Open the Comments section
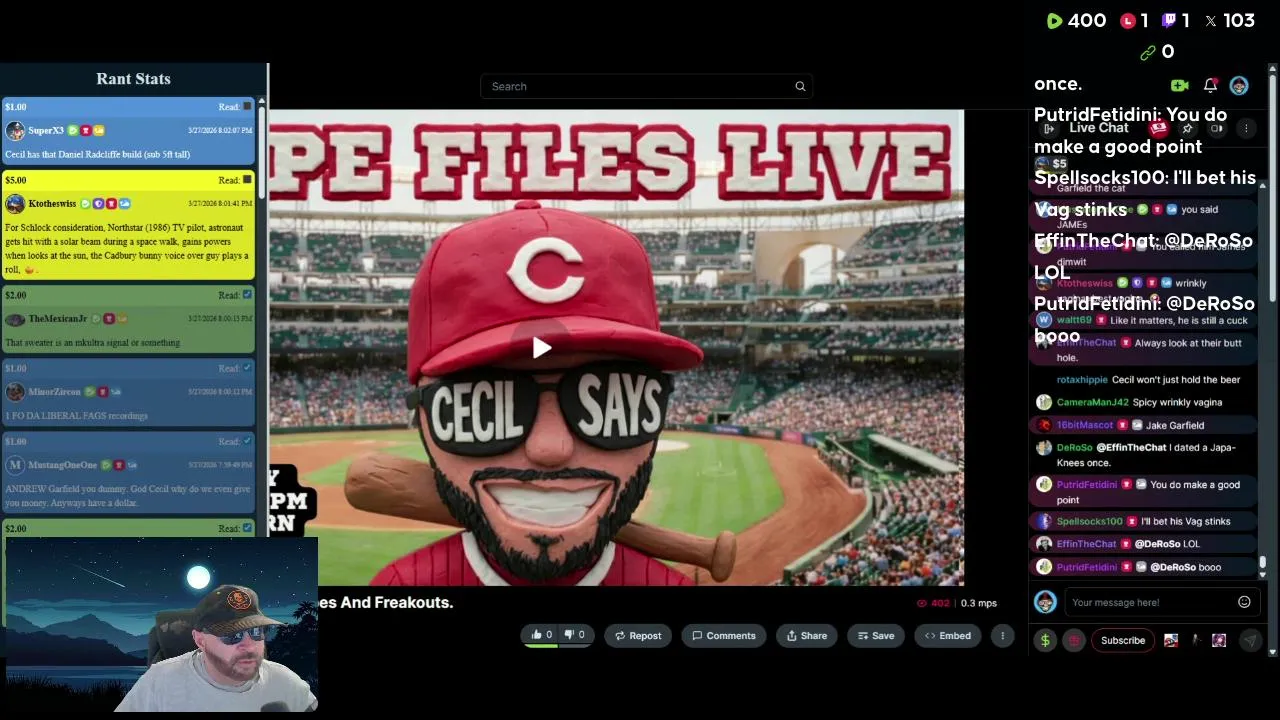 point(724,636)
